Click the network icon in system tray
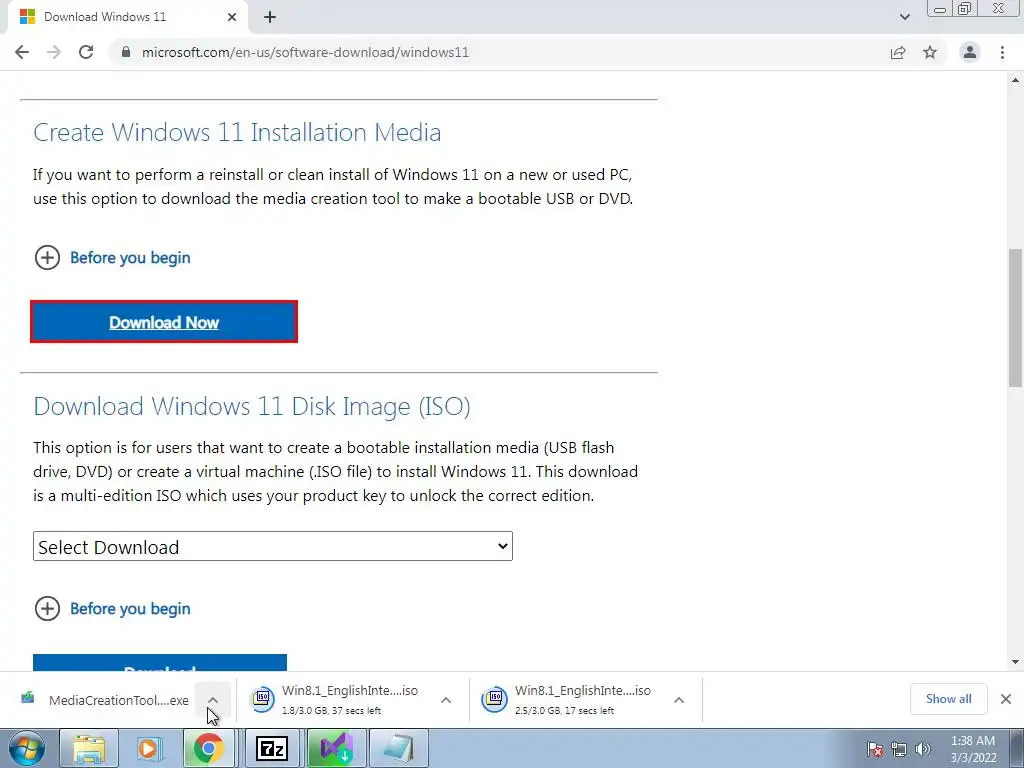 coord(899,749)
